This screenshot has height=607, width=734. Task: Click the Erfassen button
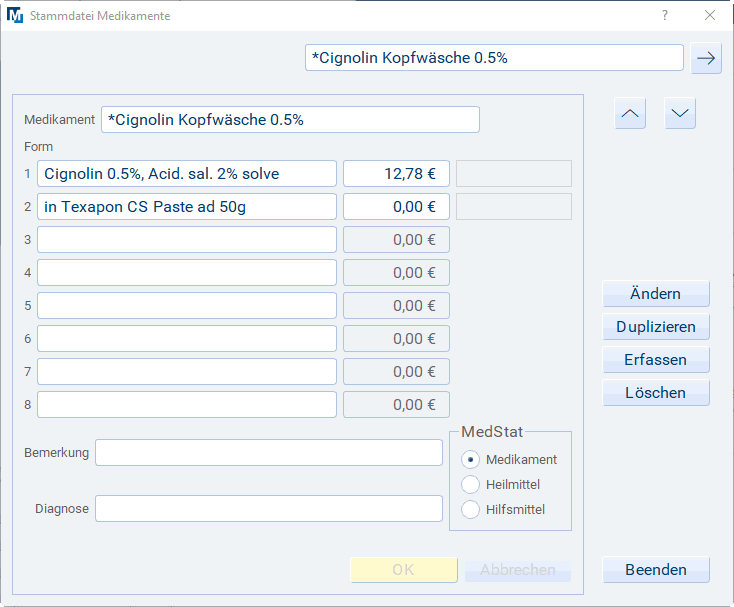pyautogui.click(x=655, y=359)
